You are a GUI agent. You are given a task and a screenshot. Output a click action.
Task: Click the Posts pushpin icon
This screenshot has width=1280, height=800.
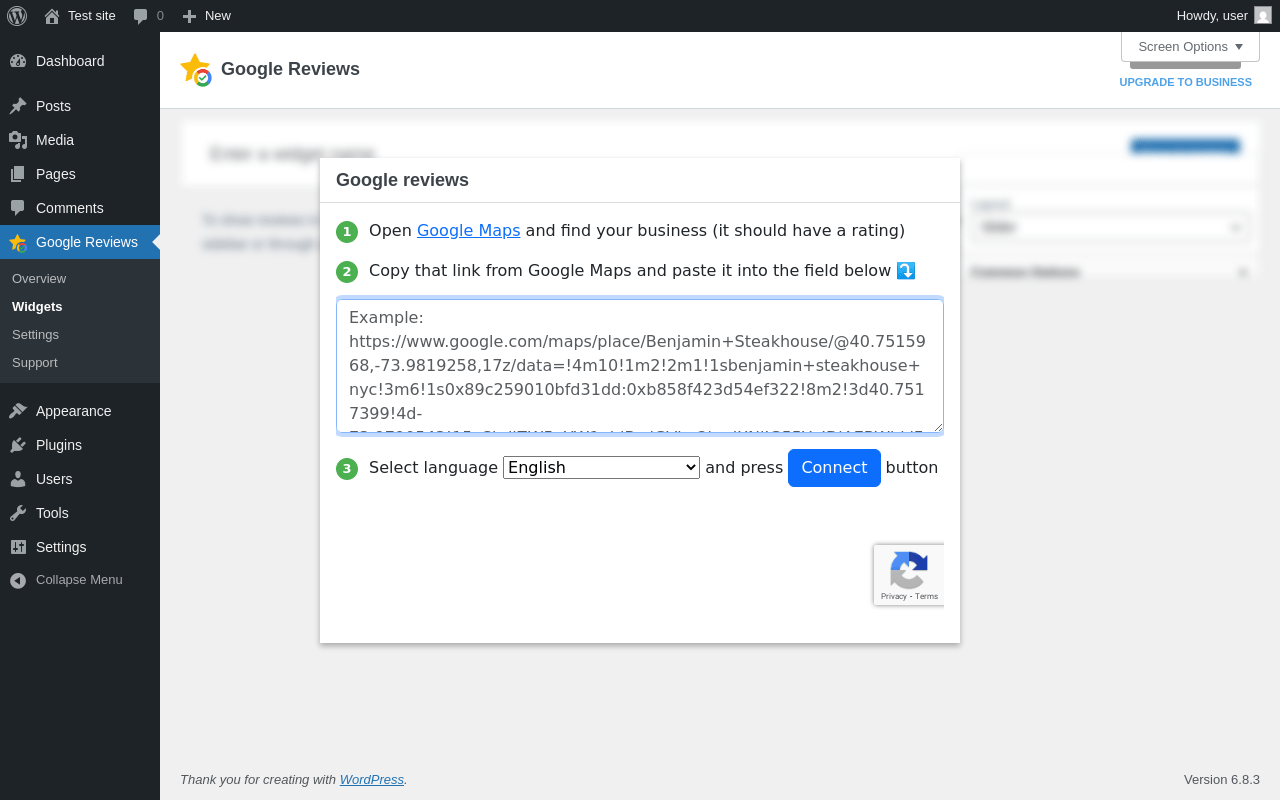click(18, 106)
